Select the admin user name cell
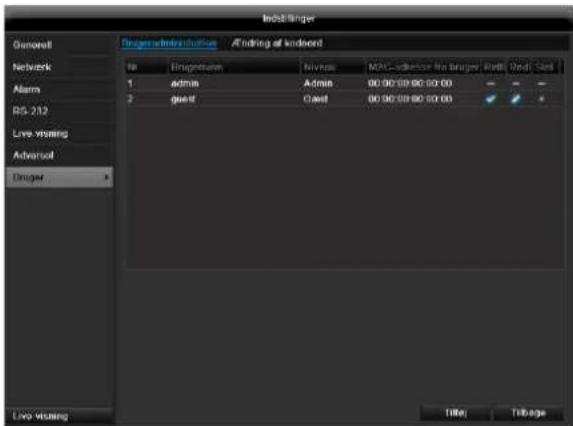The height and width of the screenshot is (426, 573). click(185, 84)
